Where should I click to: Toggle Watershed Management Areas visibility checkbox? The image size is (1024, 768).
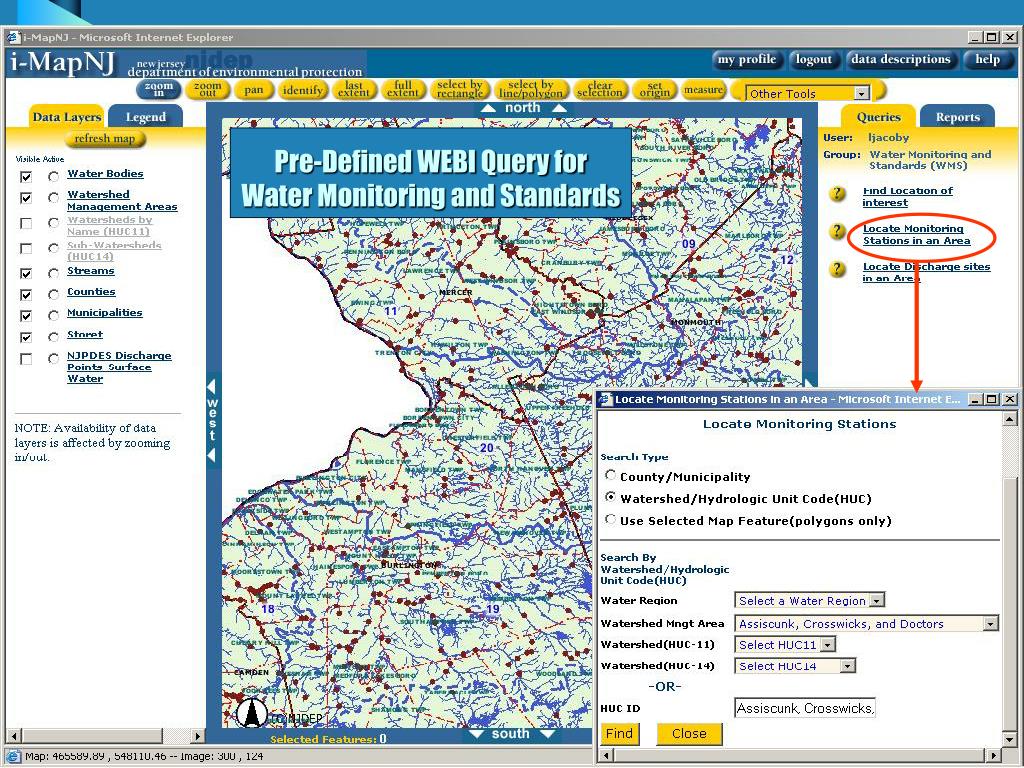pyautogui.click(x=26, y=197)
